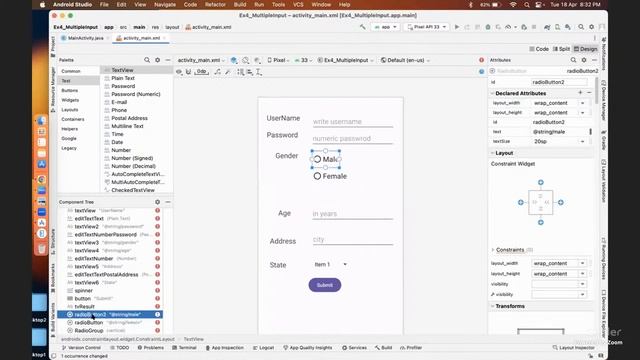The width and height of the screenshot is (640, 360).
Task: Open the activity_main.xml file dropdown in the designer
Action: [201, 60]
